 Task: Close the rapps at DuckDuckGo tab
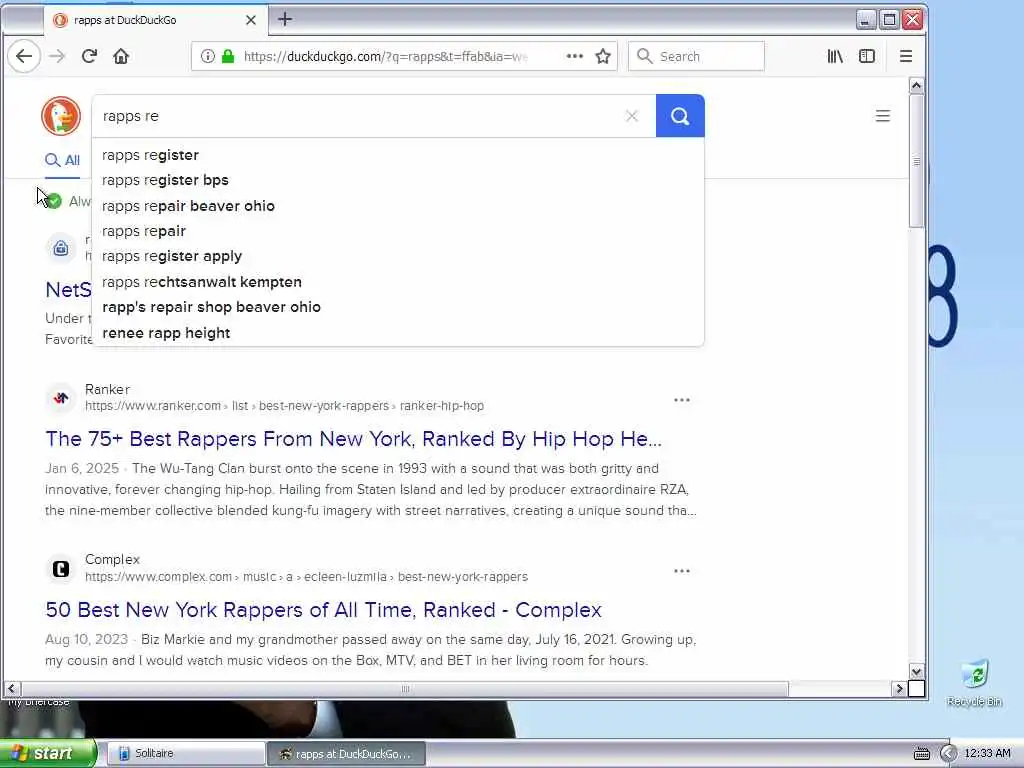click(251, 20)
